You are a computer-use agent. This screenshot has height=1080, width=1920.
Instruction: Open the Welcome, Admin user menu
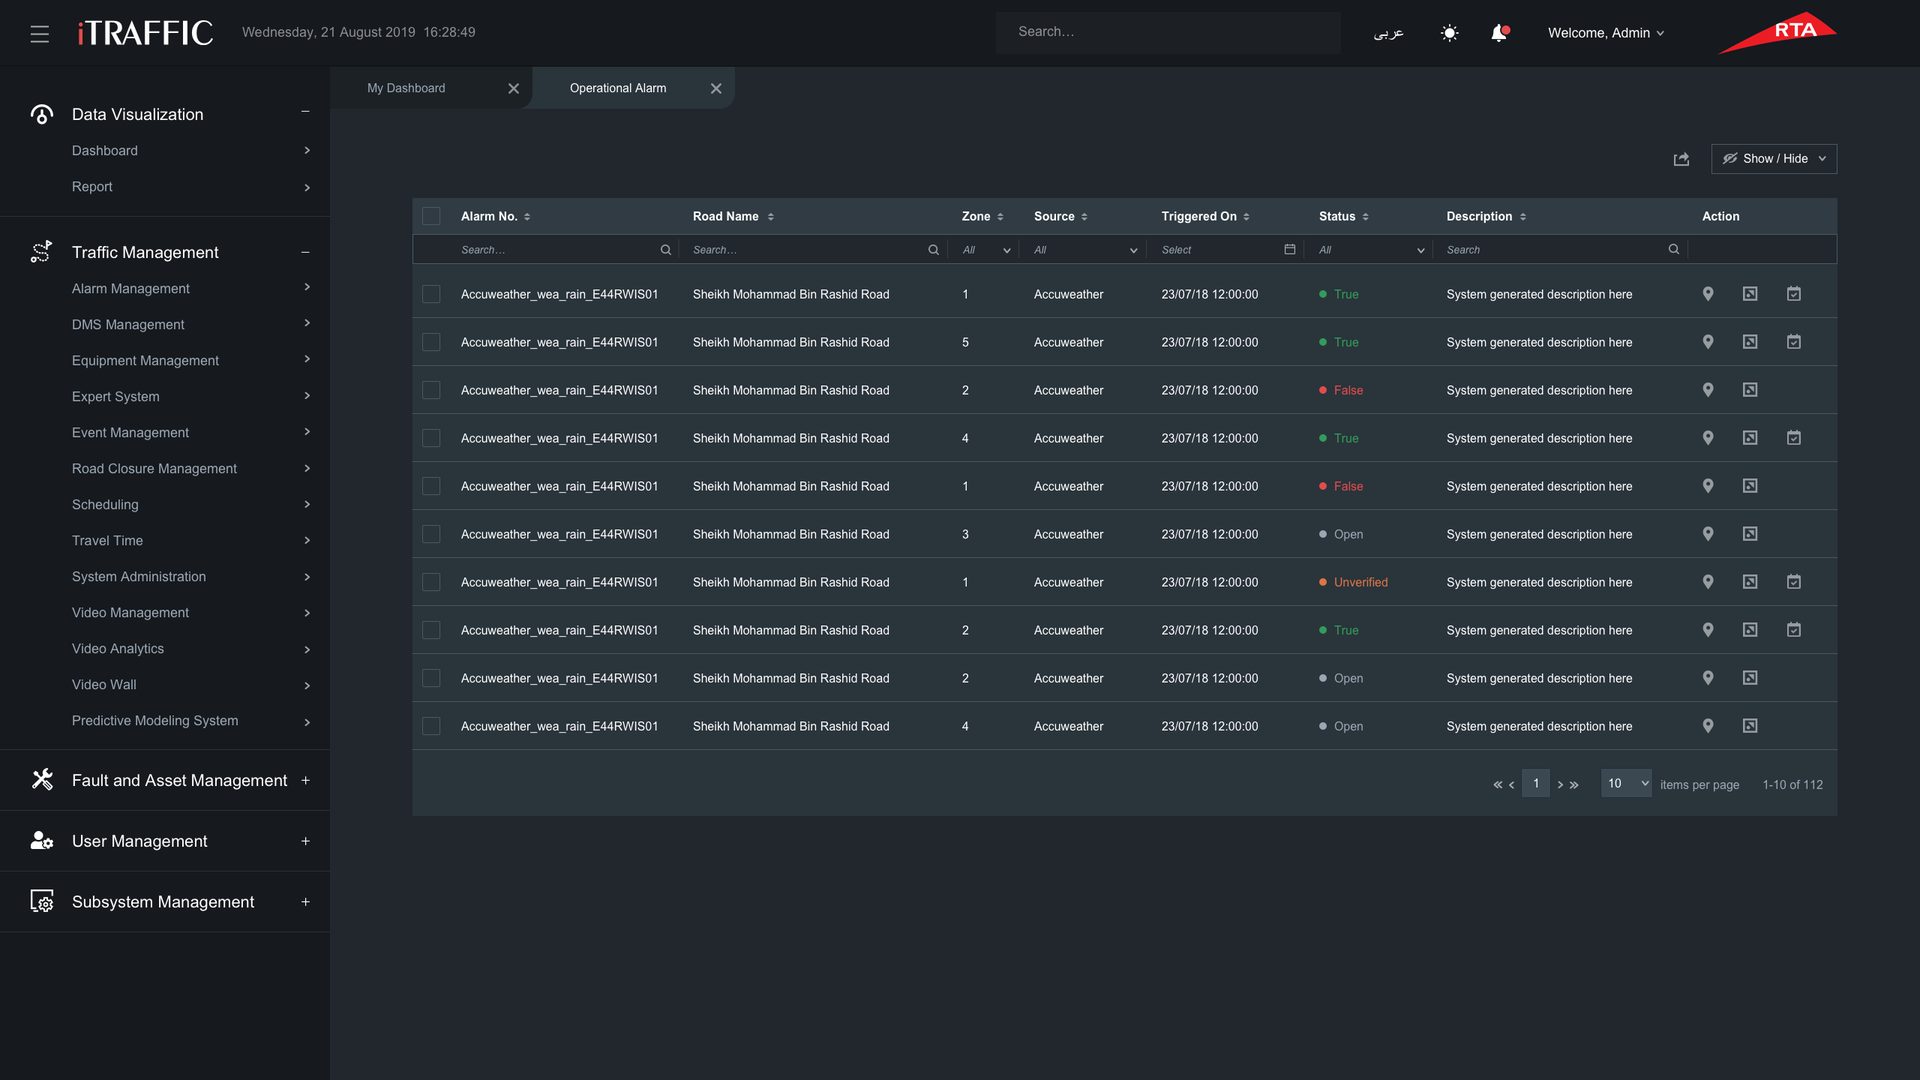1606,33
